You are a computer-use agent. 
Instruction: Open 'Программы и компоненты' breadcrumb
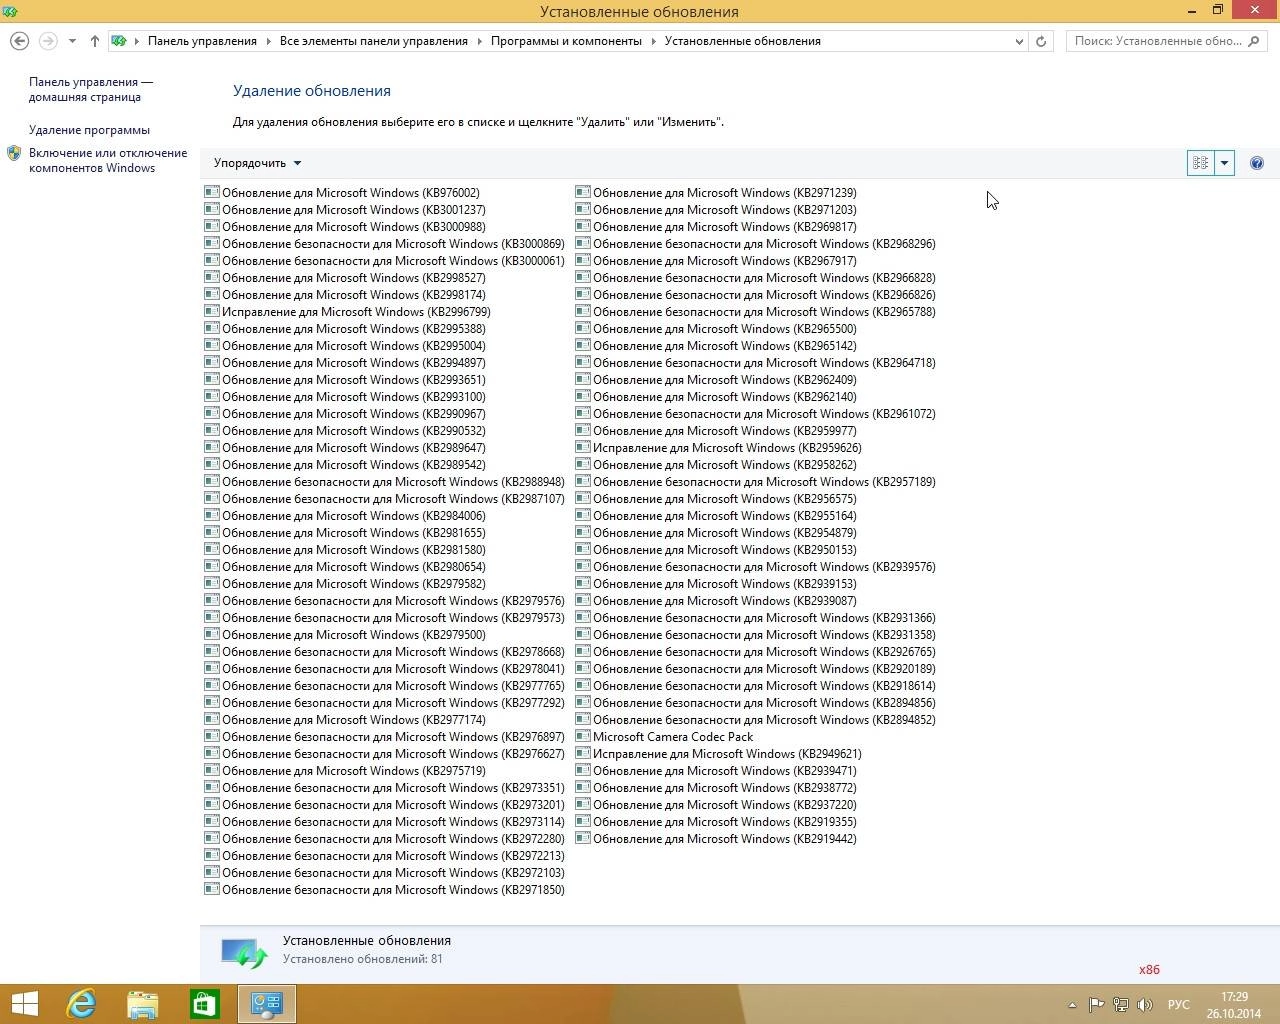click(566, 41)
